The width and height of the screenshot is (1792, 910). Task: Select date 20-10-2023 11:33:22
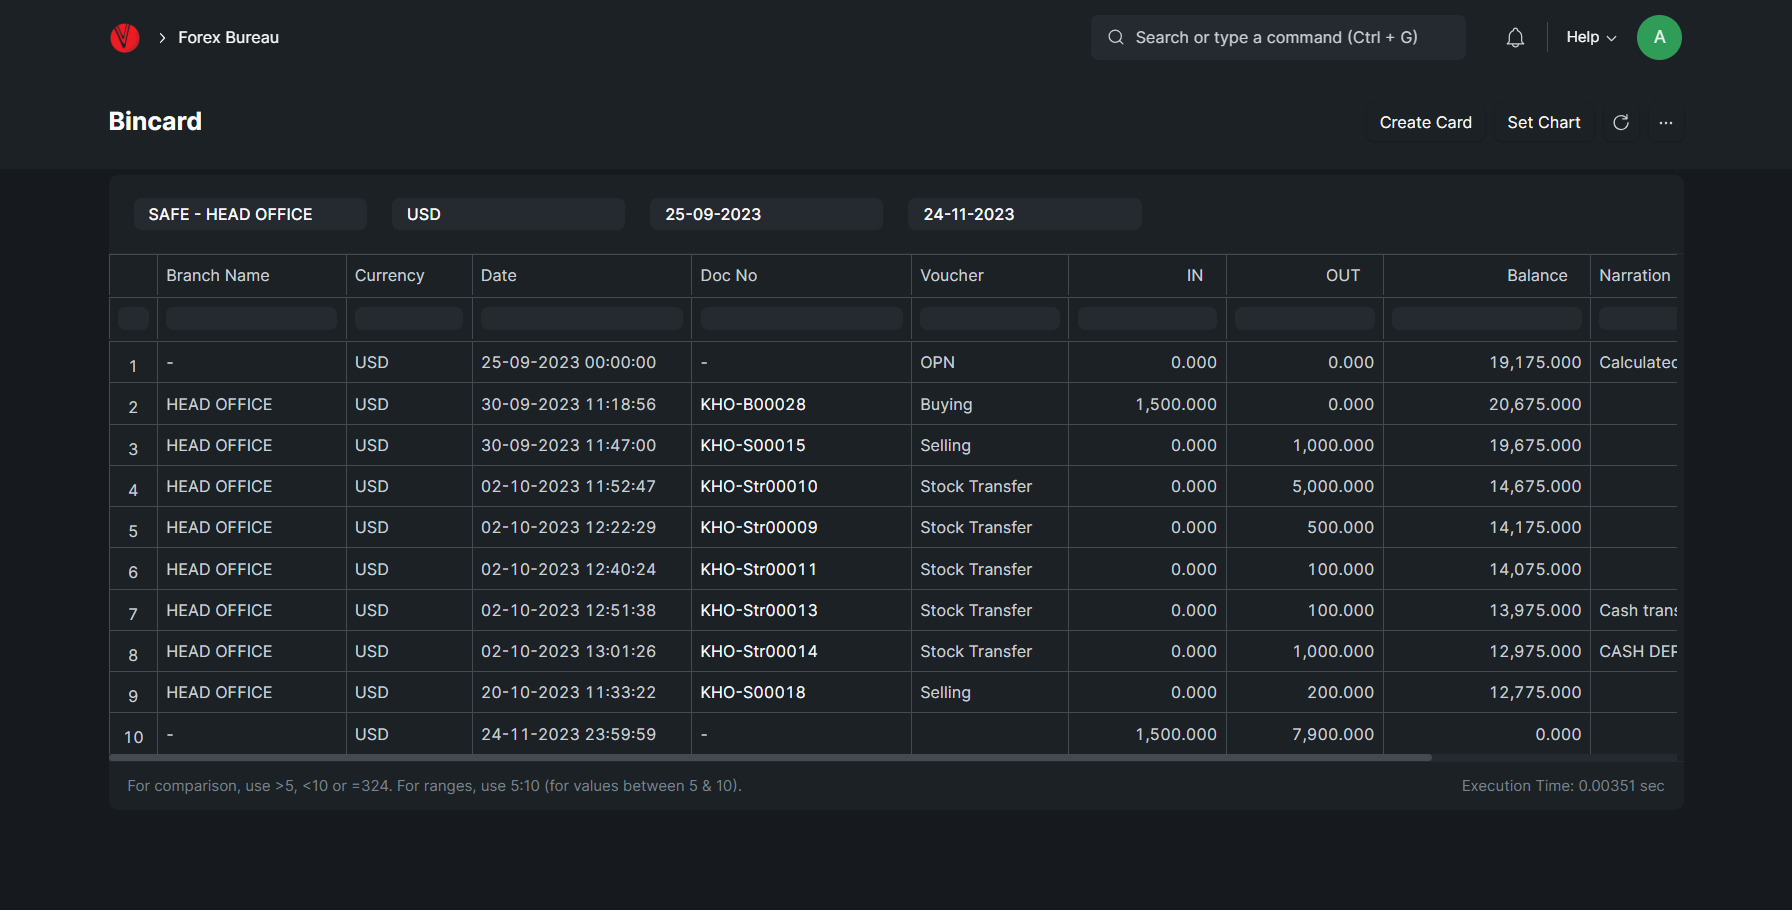(x=582, y=692)
